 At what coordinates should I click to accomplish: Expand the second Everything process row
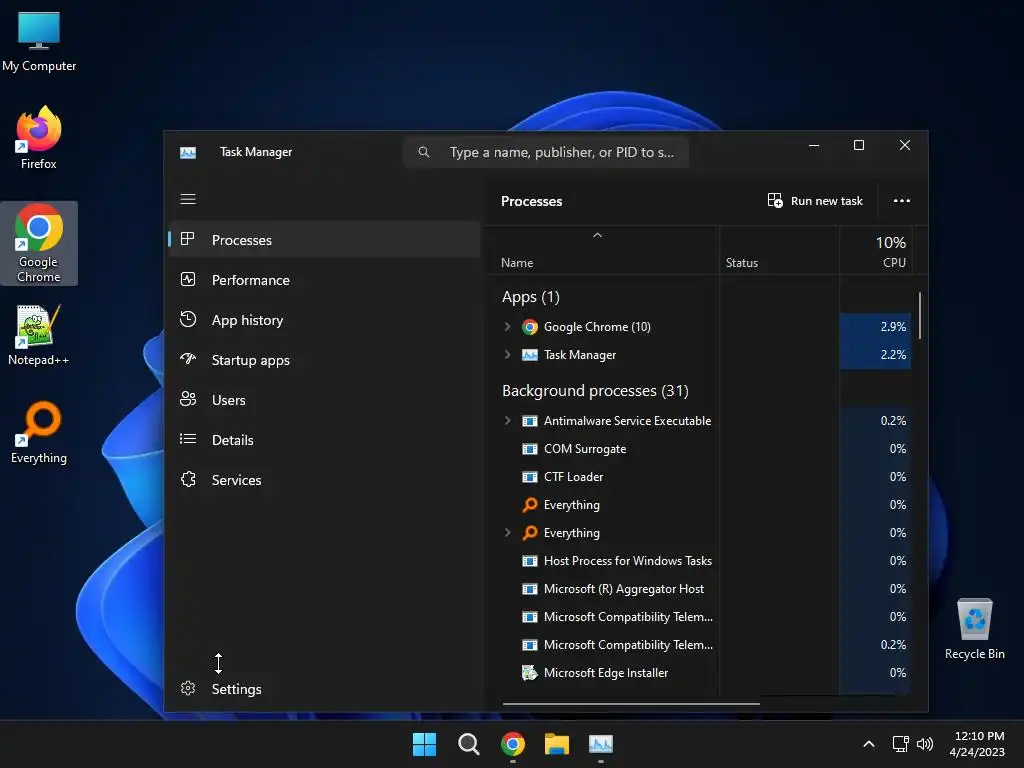(x=507, y=533)
